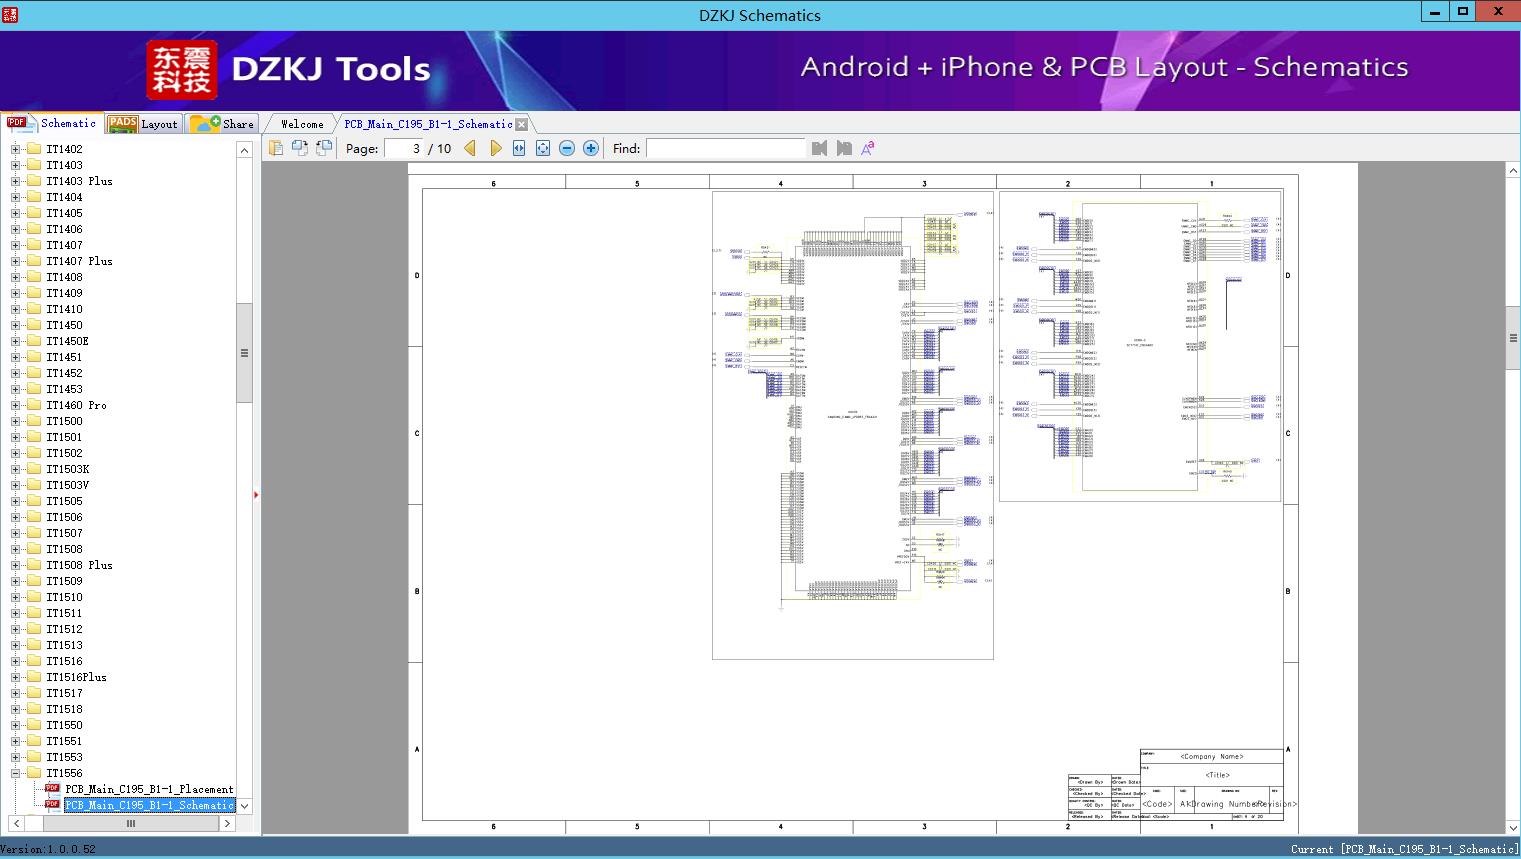Collapse the IT1556 folder

(15, 773)
